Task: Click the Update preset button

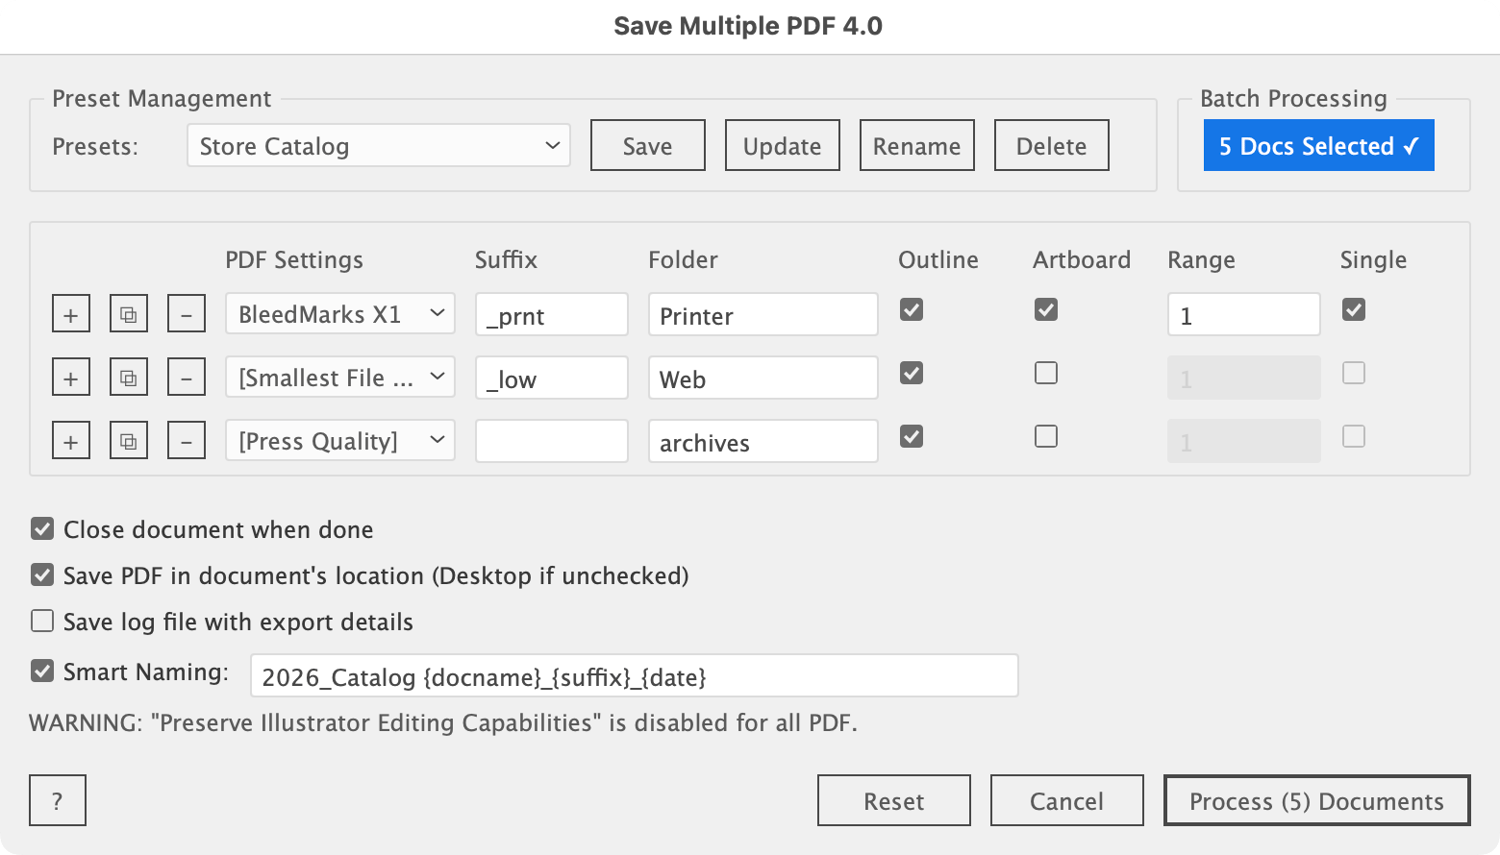Action: [782, 146]
